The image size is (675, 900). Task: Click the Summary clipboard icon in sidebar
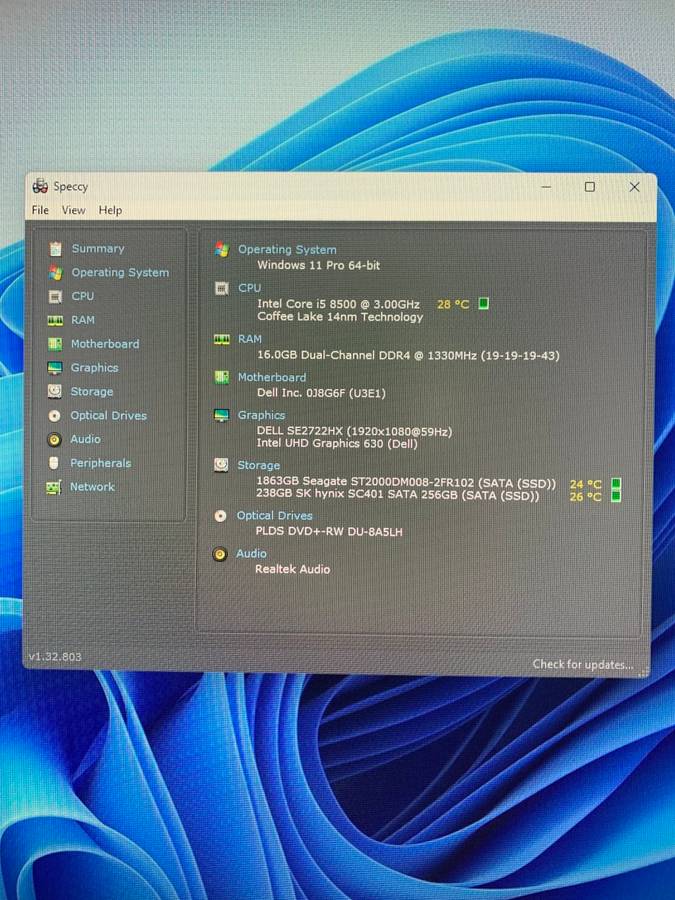click(x=55, y=249)
